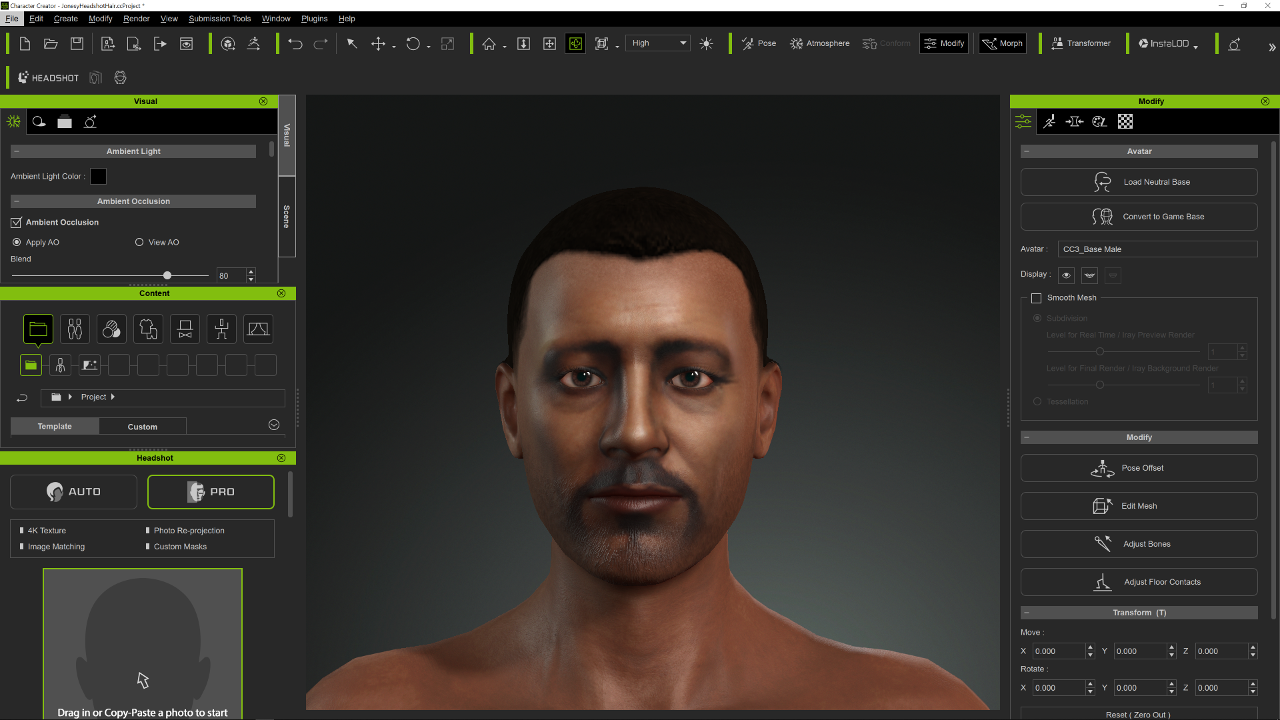
Task: Toggle the avatar display eye icon
Action: pos(1066,274)
